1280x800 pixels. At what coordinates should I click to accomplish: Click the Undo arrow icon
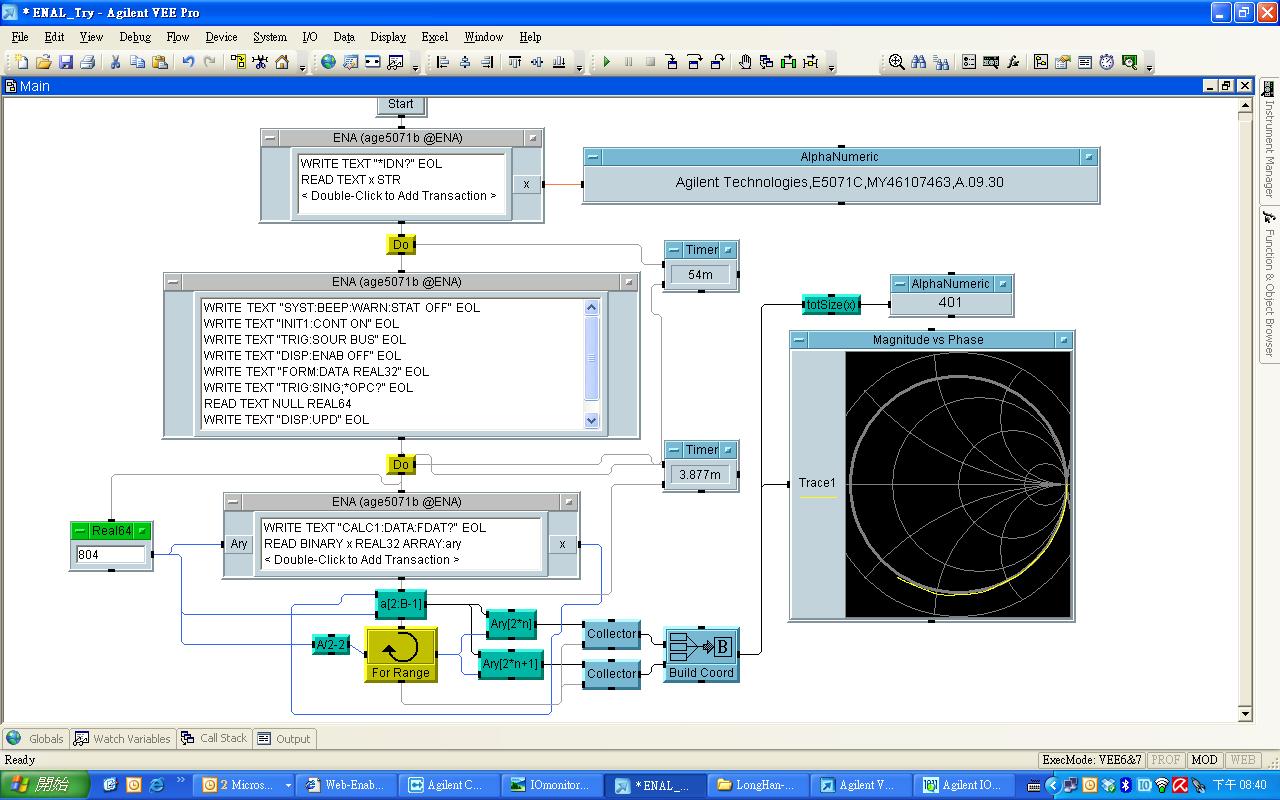tap(187, 62)
